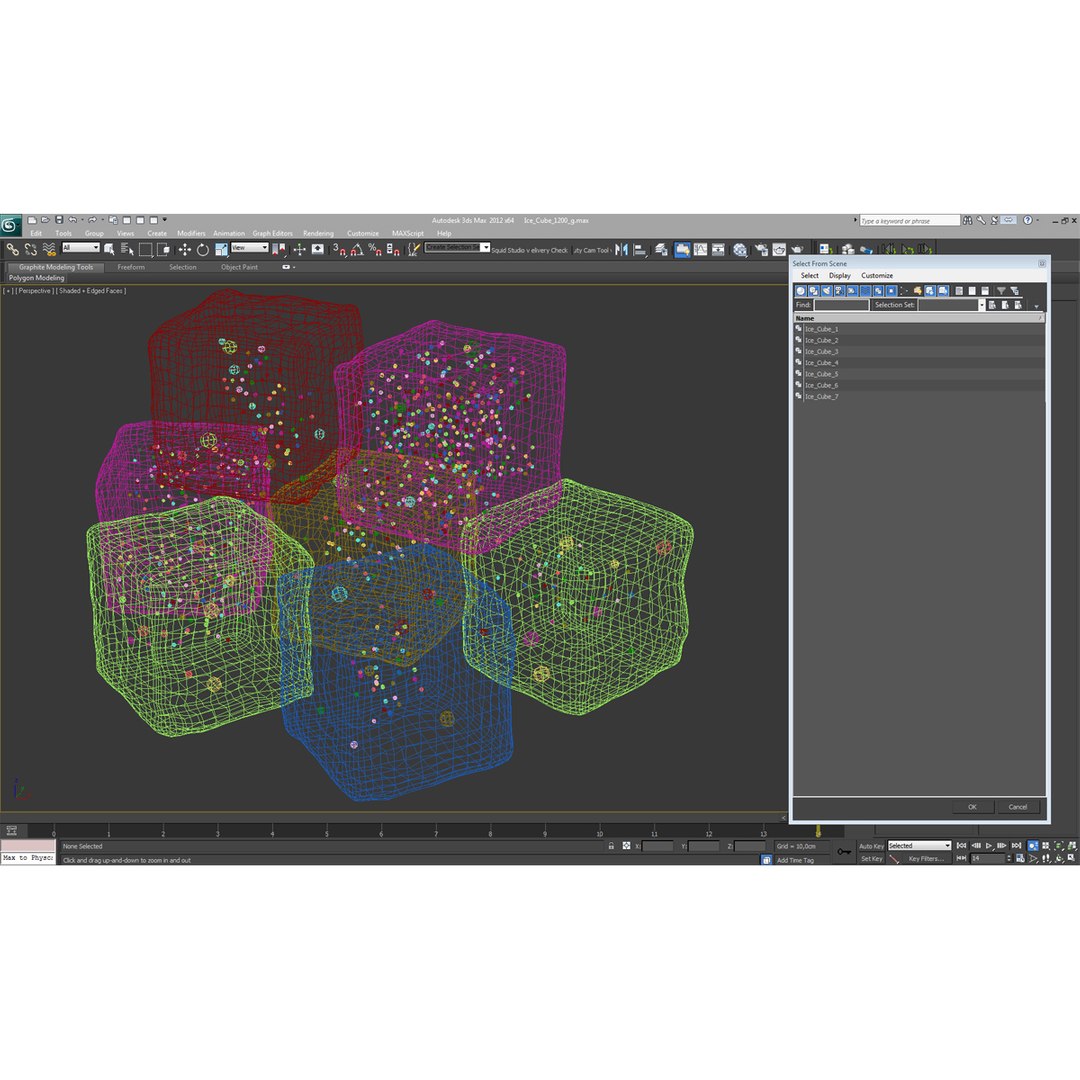Activate the Select and Scale tool
This screenshot has height=1080, width=1080.
[x=221, y=249]
